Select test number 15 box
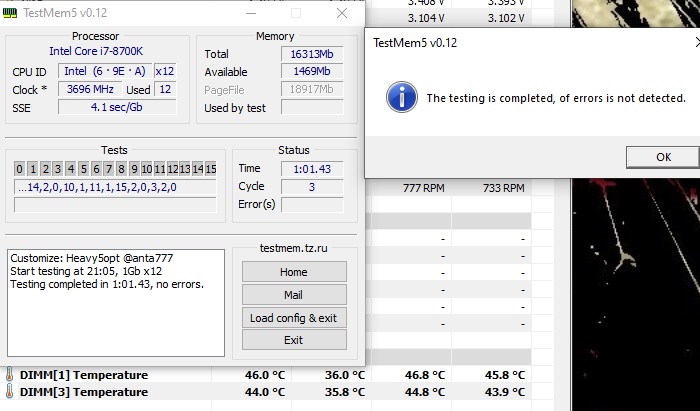700x411 pixels. (211, 169)
